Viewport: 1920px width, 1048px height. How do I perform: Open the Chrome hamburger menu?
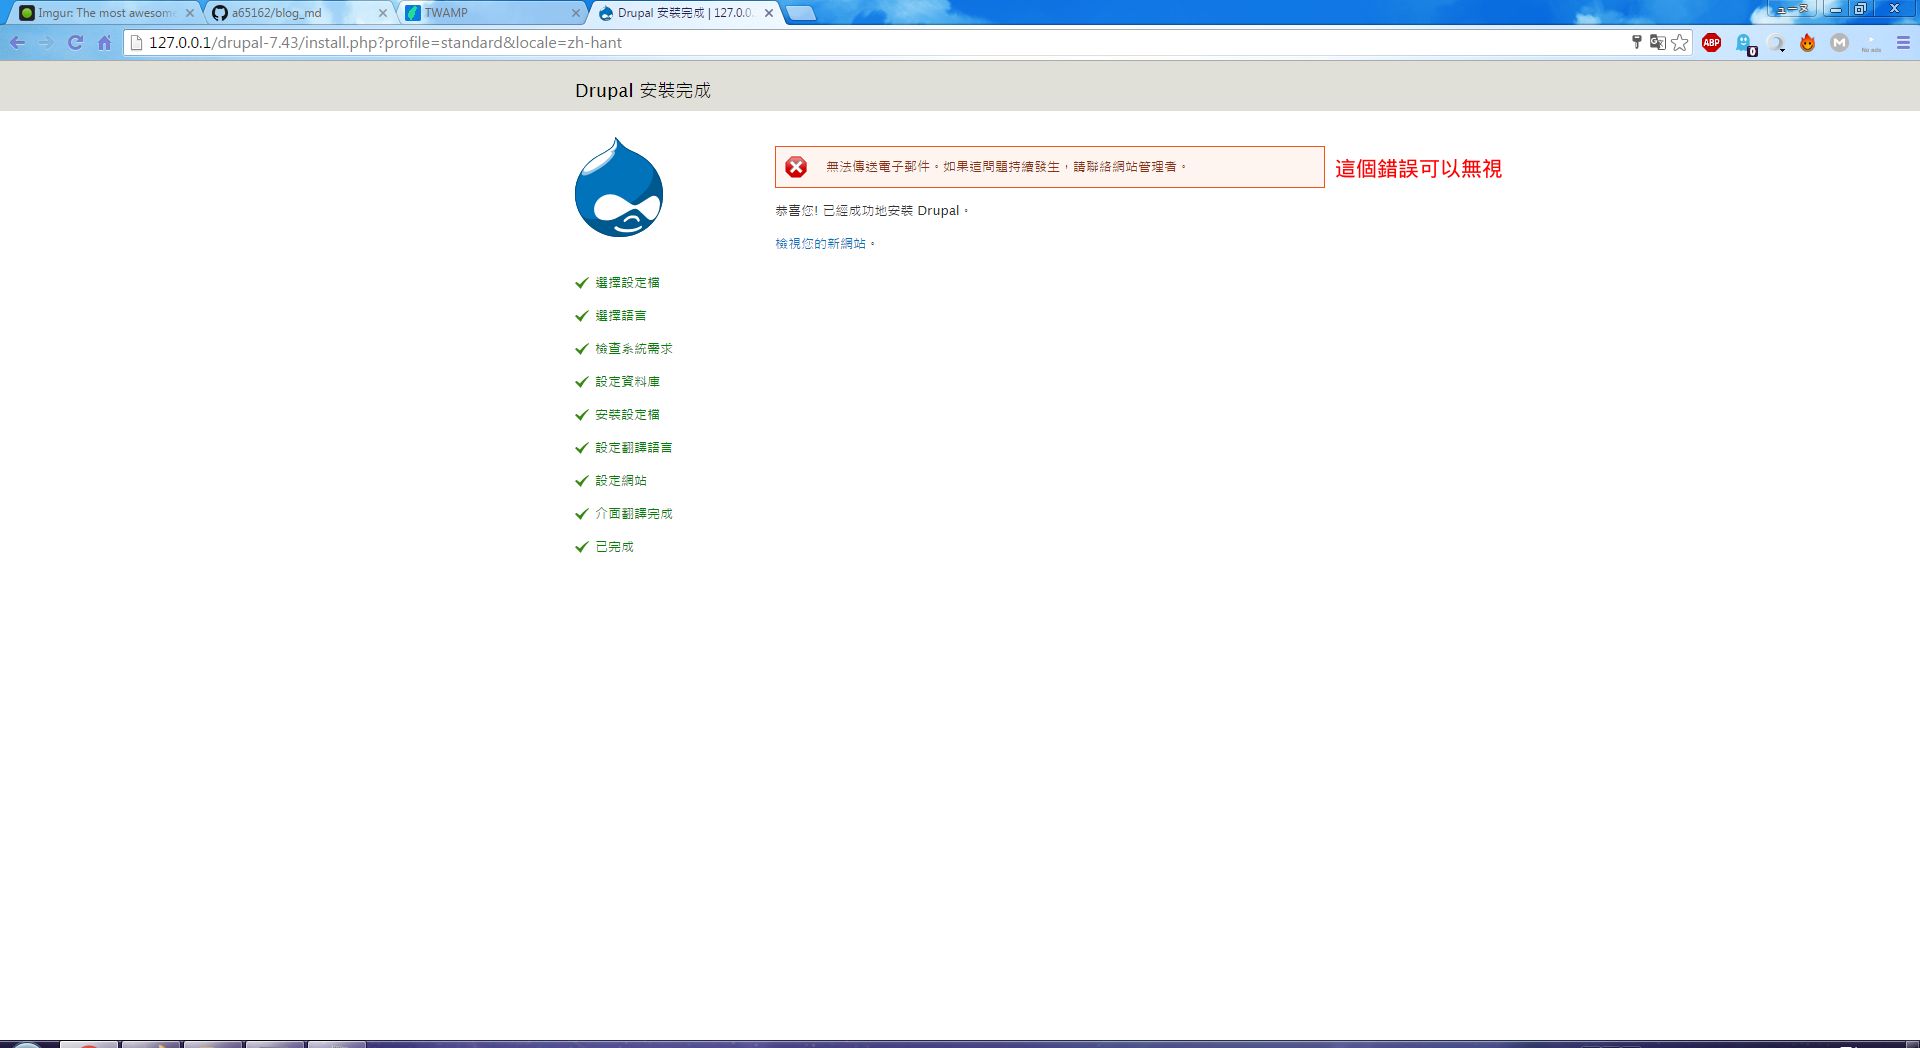pyautogui.click(x=1903, y=43)
